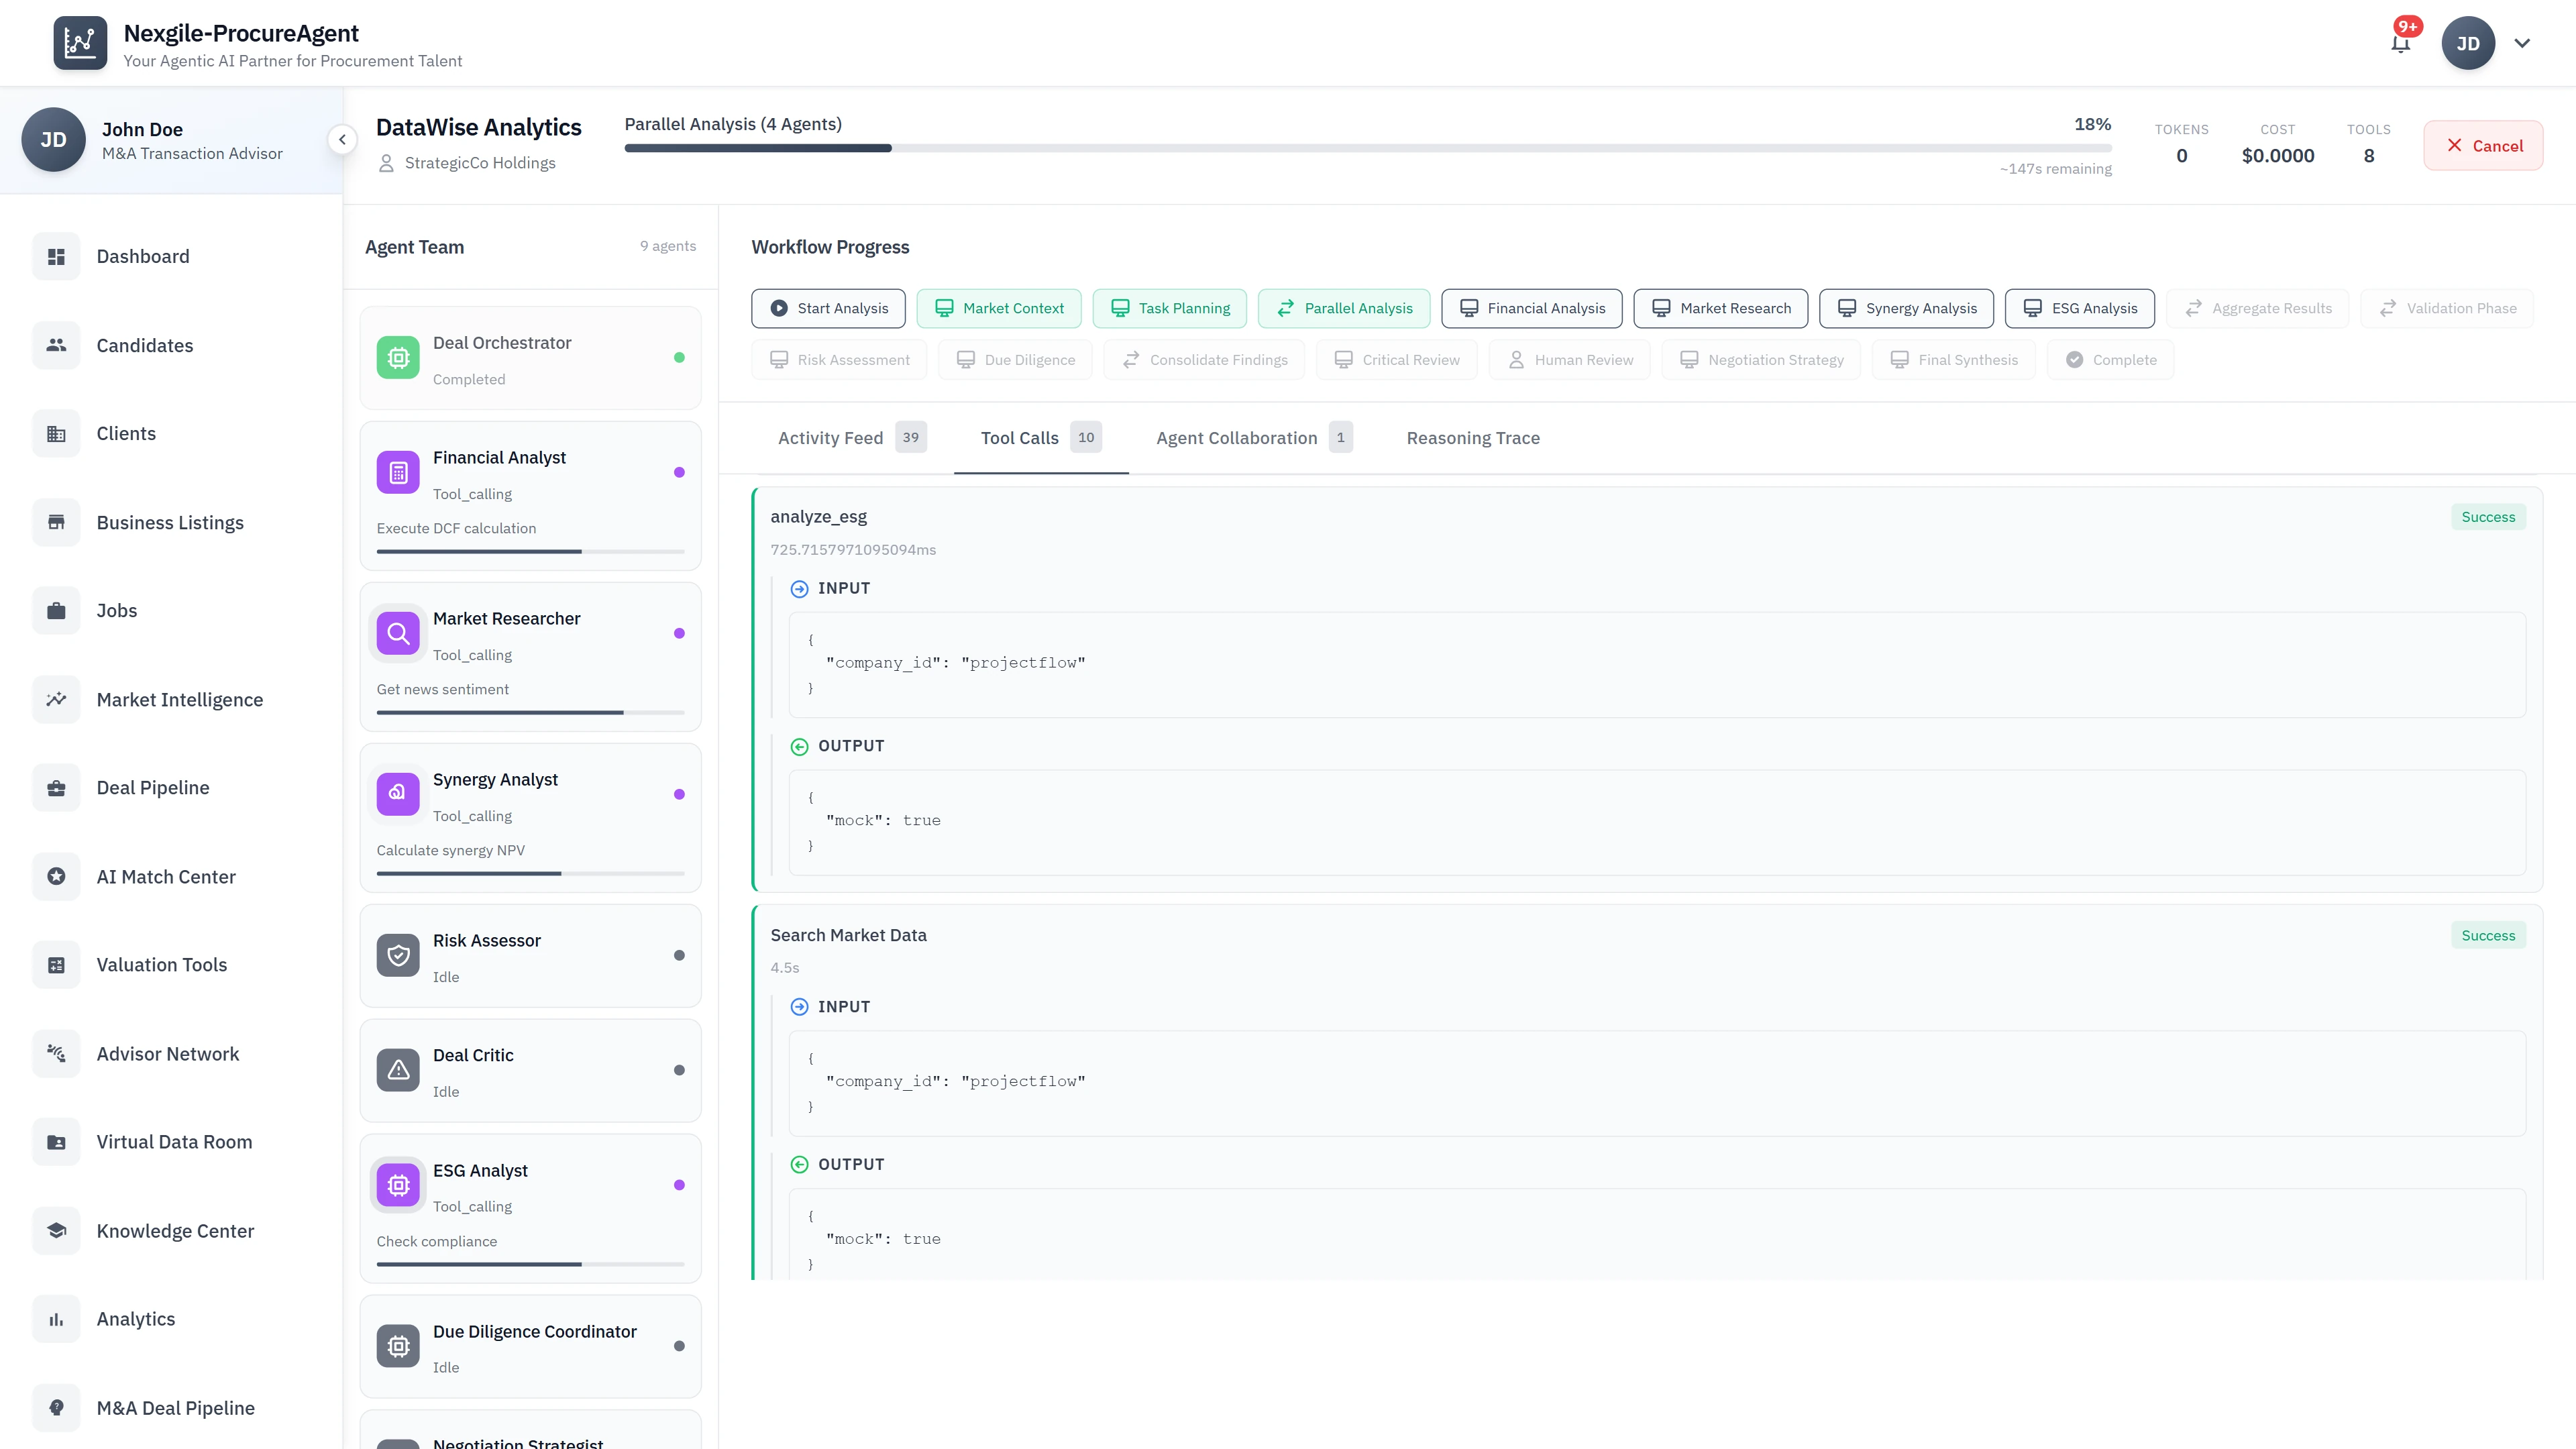
Task: Open the Knowledge Center graduation icon
Action: [x=56, y=1230]
